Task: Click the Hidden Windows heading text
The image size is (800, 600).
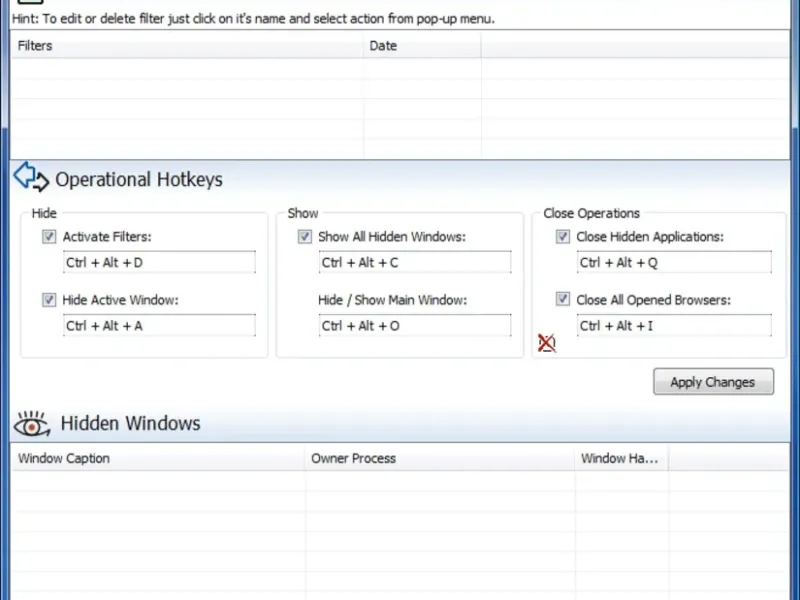Action: tap(131, 423)
